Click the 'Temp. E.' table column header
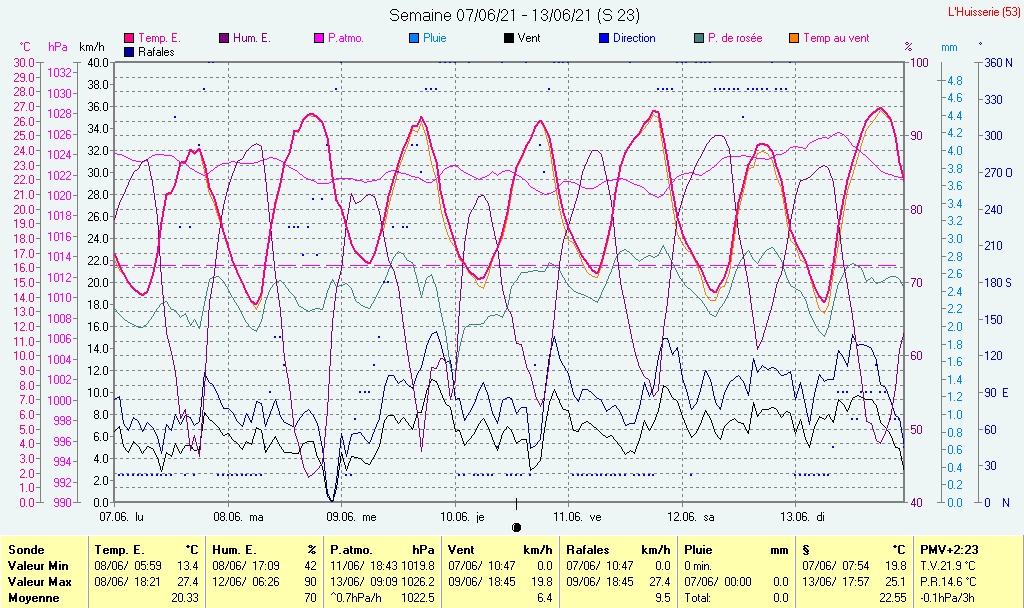1024x608 pixels. (x=120, y=550)
